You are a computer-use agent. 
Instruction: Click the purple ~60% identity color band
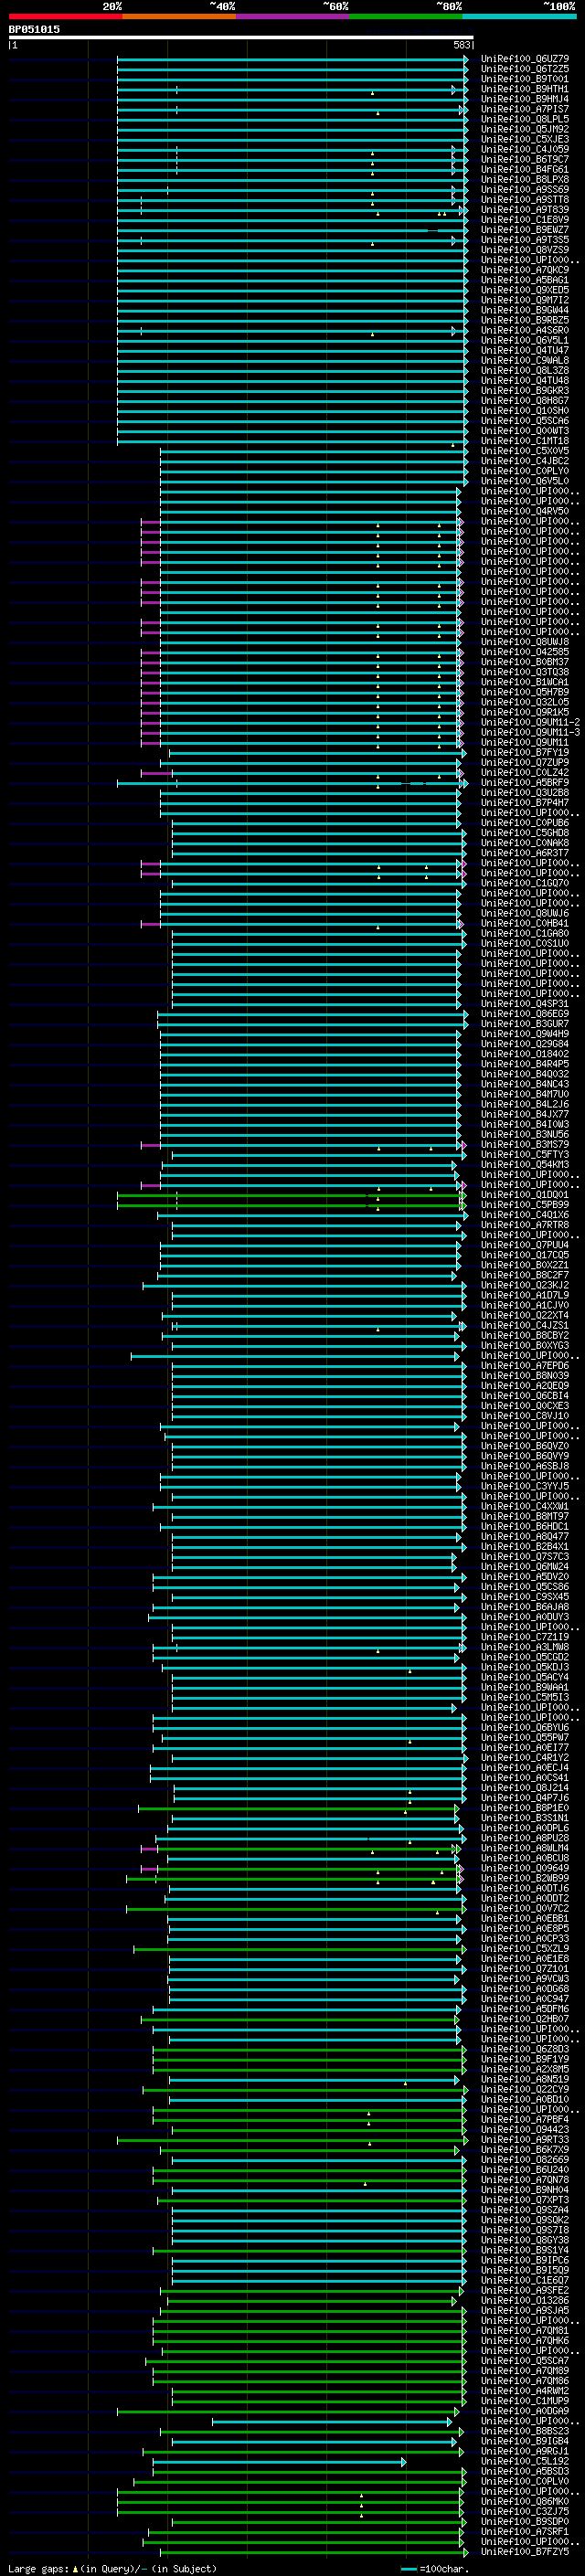(x=293, y=16)
